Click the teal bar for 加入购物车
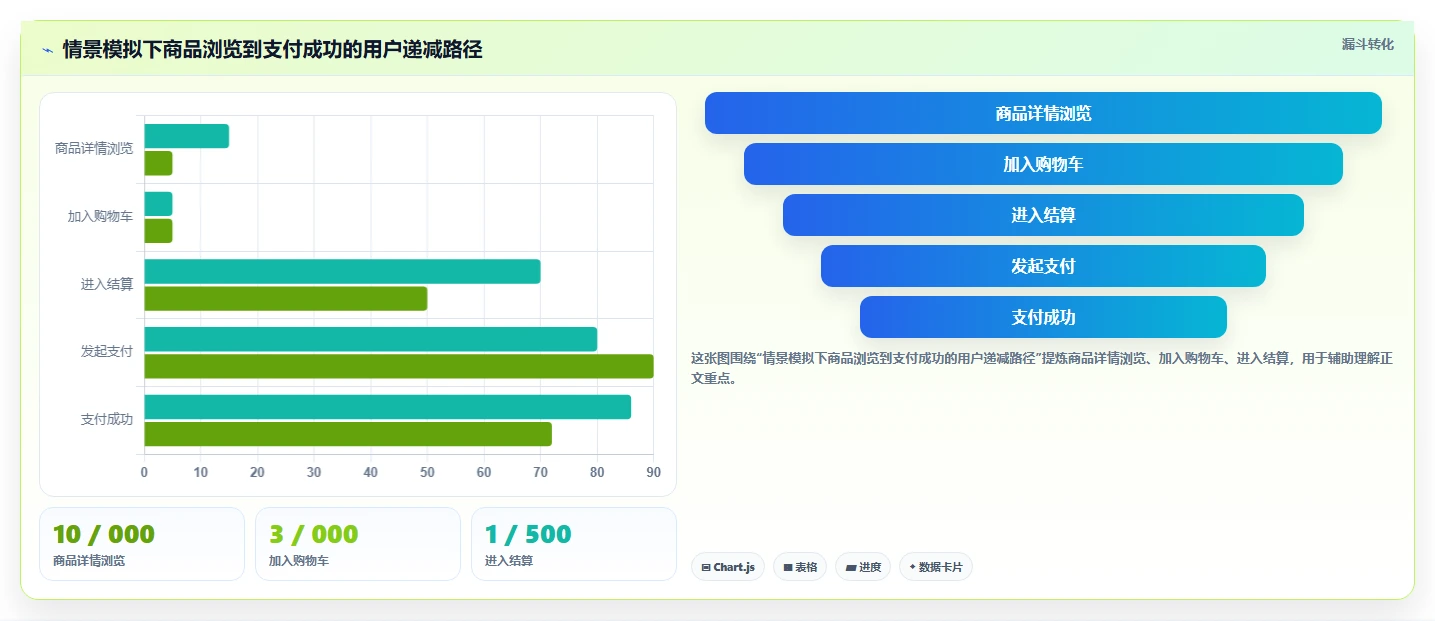Image resolution: width=1435 pixels, height=621 pixels. click(x=159, y=204)
